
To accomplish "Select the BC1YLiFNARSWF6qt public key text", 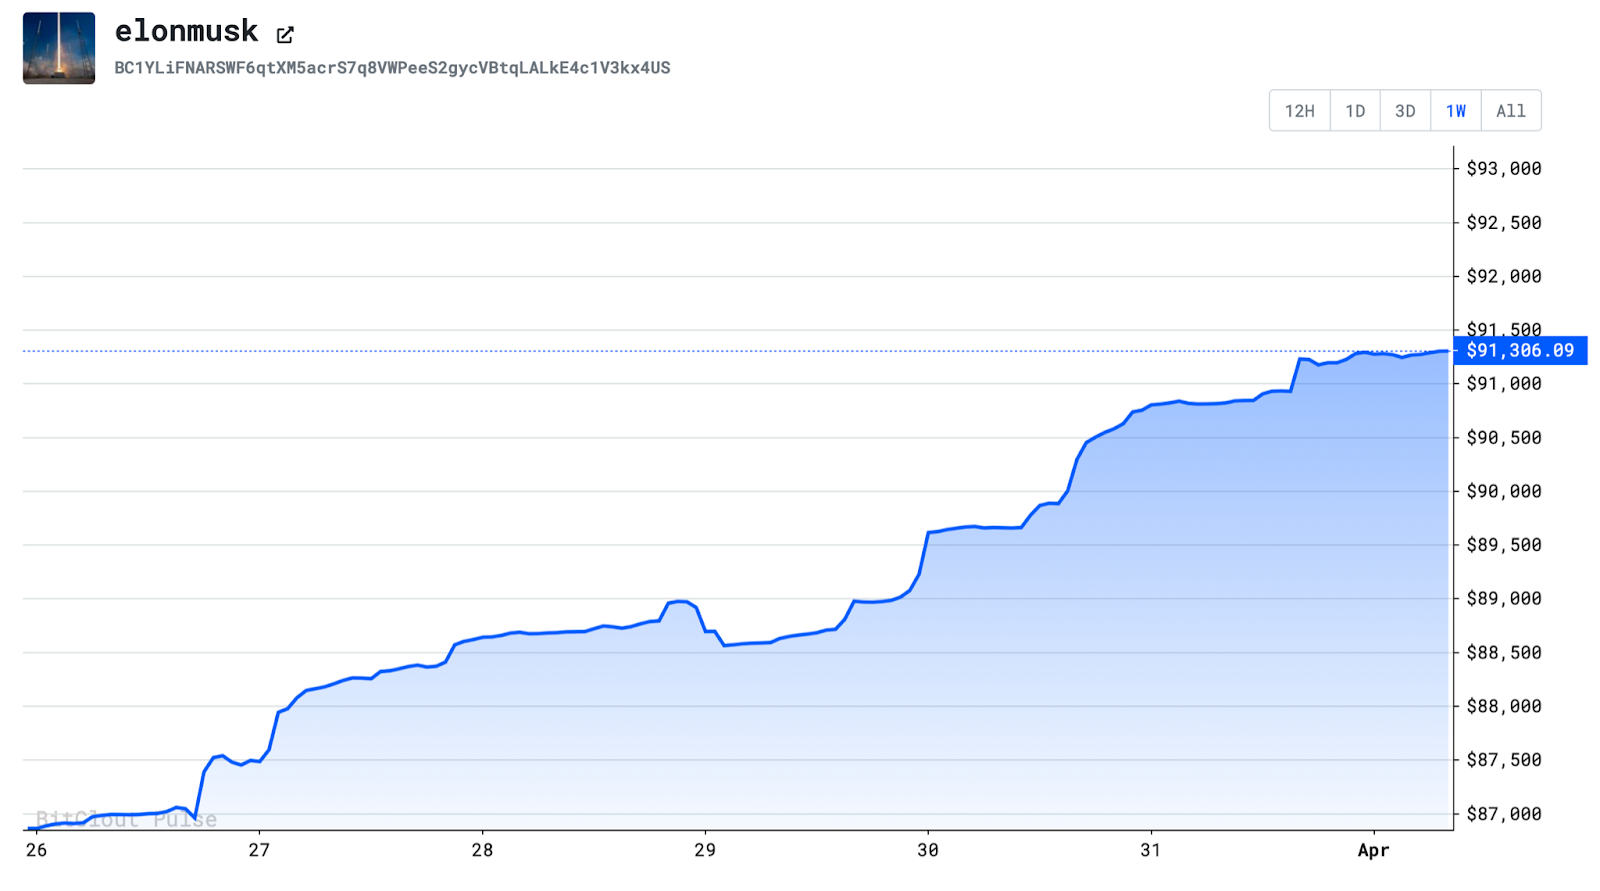I will 392,68.
